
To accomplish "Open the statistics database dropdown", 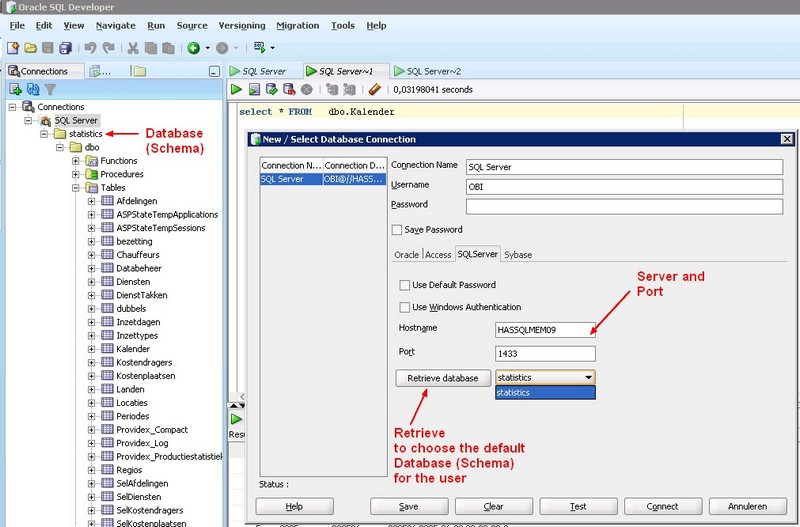I will point(588,378).
